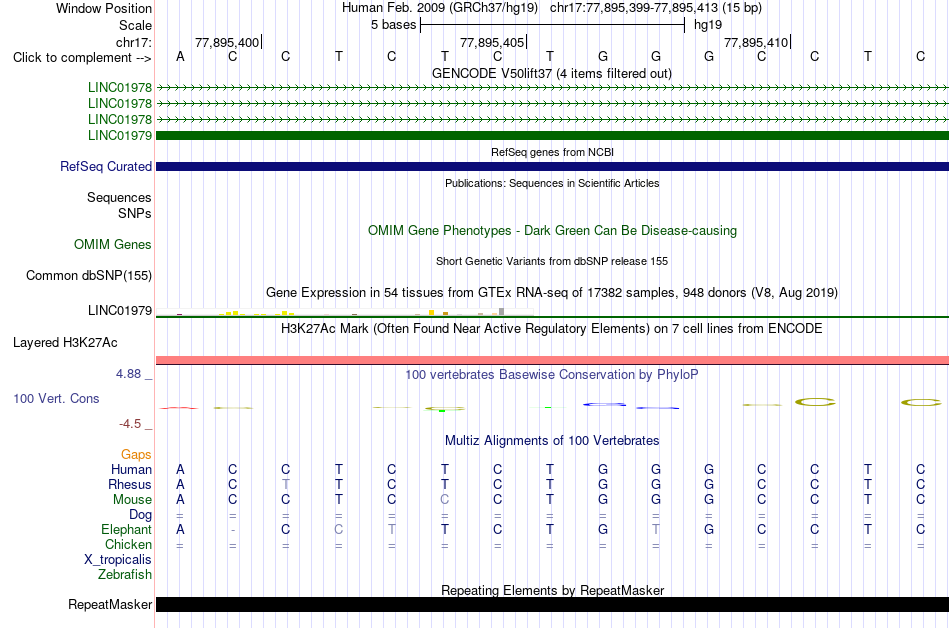Open 'Repeating Elements by RepeatMasker' title
Viewport: 950px width, 628px height.
click(x=552, y=590)
